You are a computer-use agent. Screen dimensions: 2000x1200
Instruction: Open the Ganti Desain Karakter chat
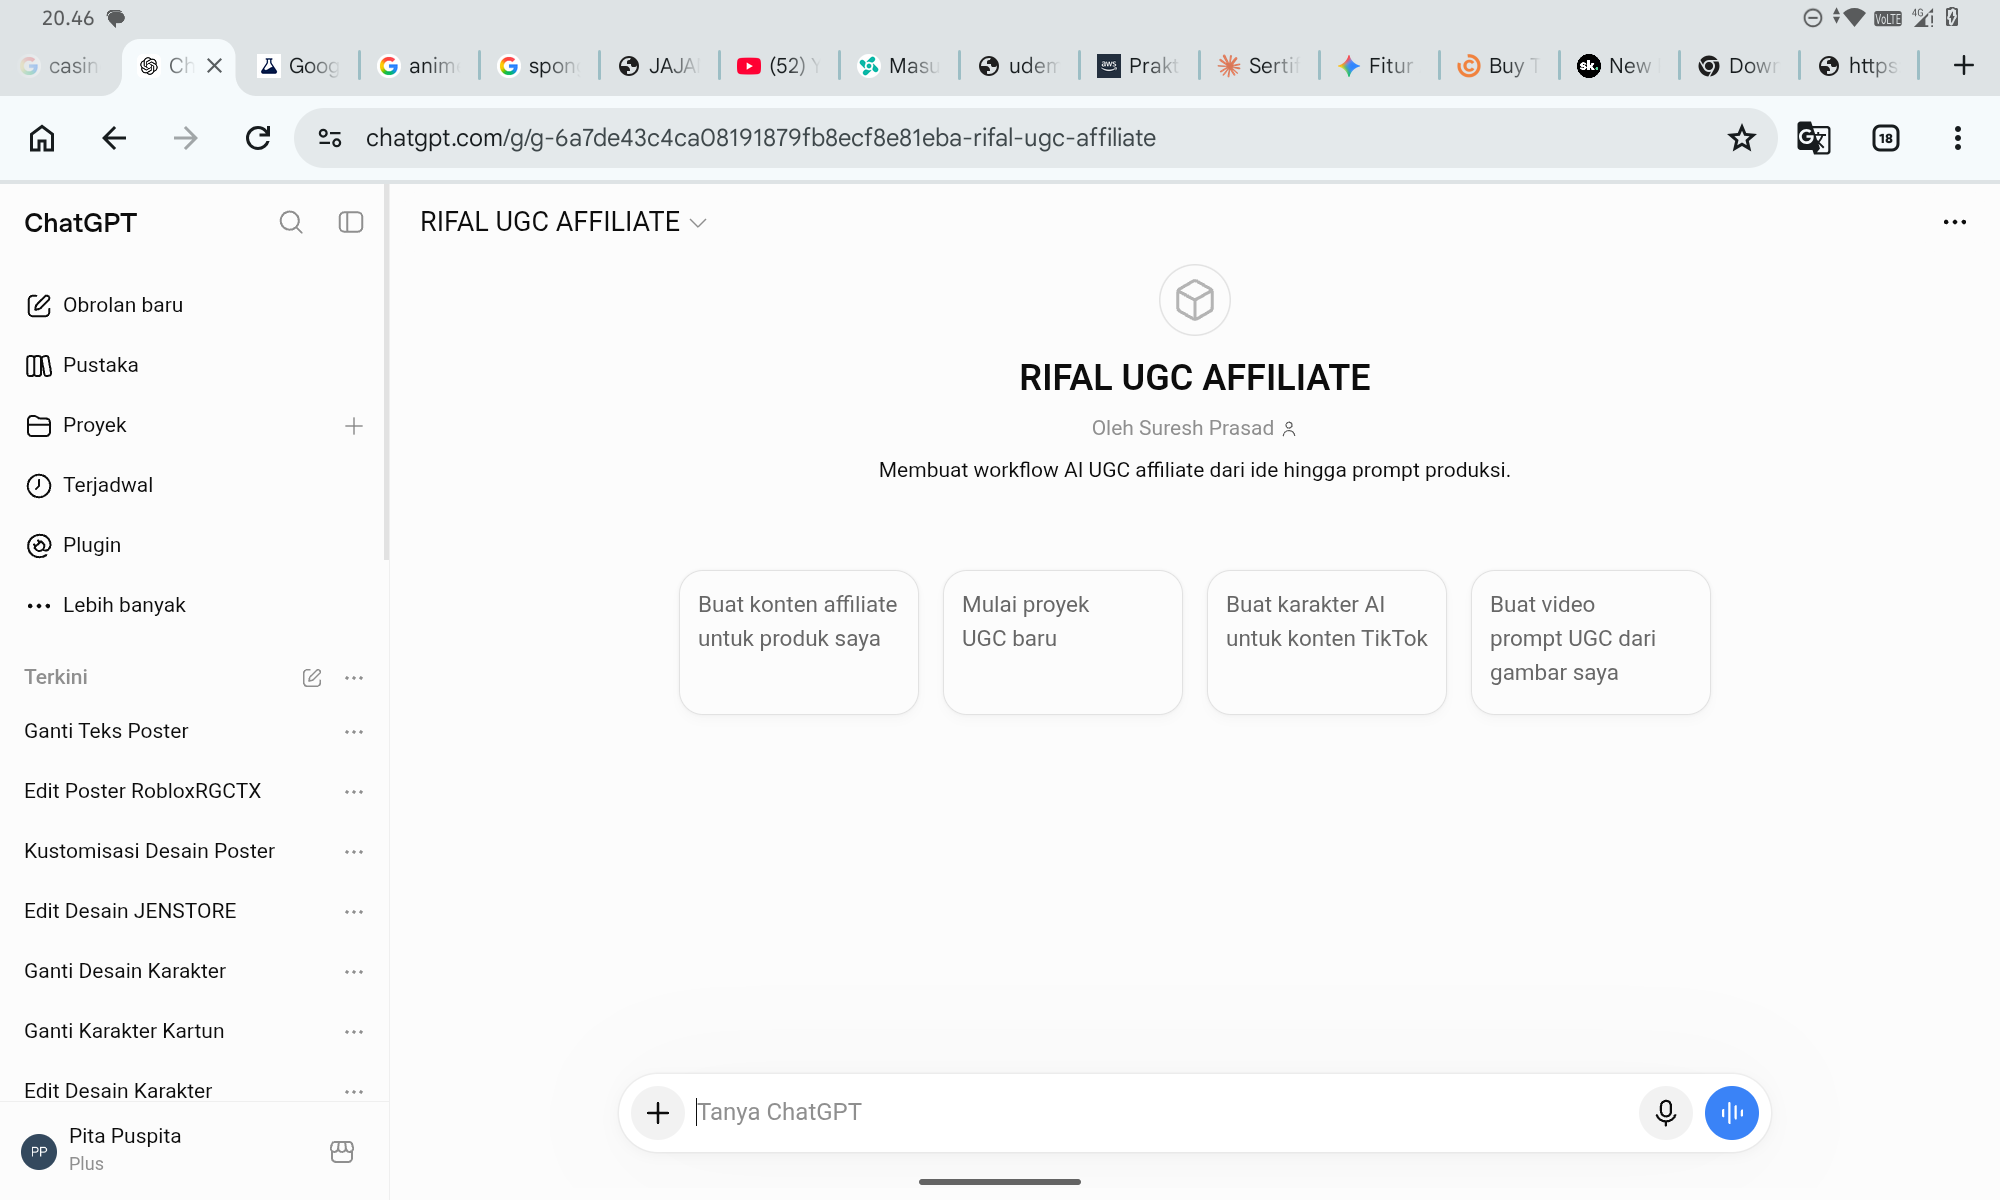(125, 971)
